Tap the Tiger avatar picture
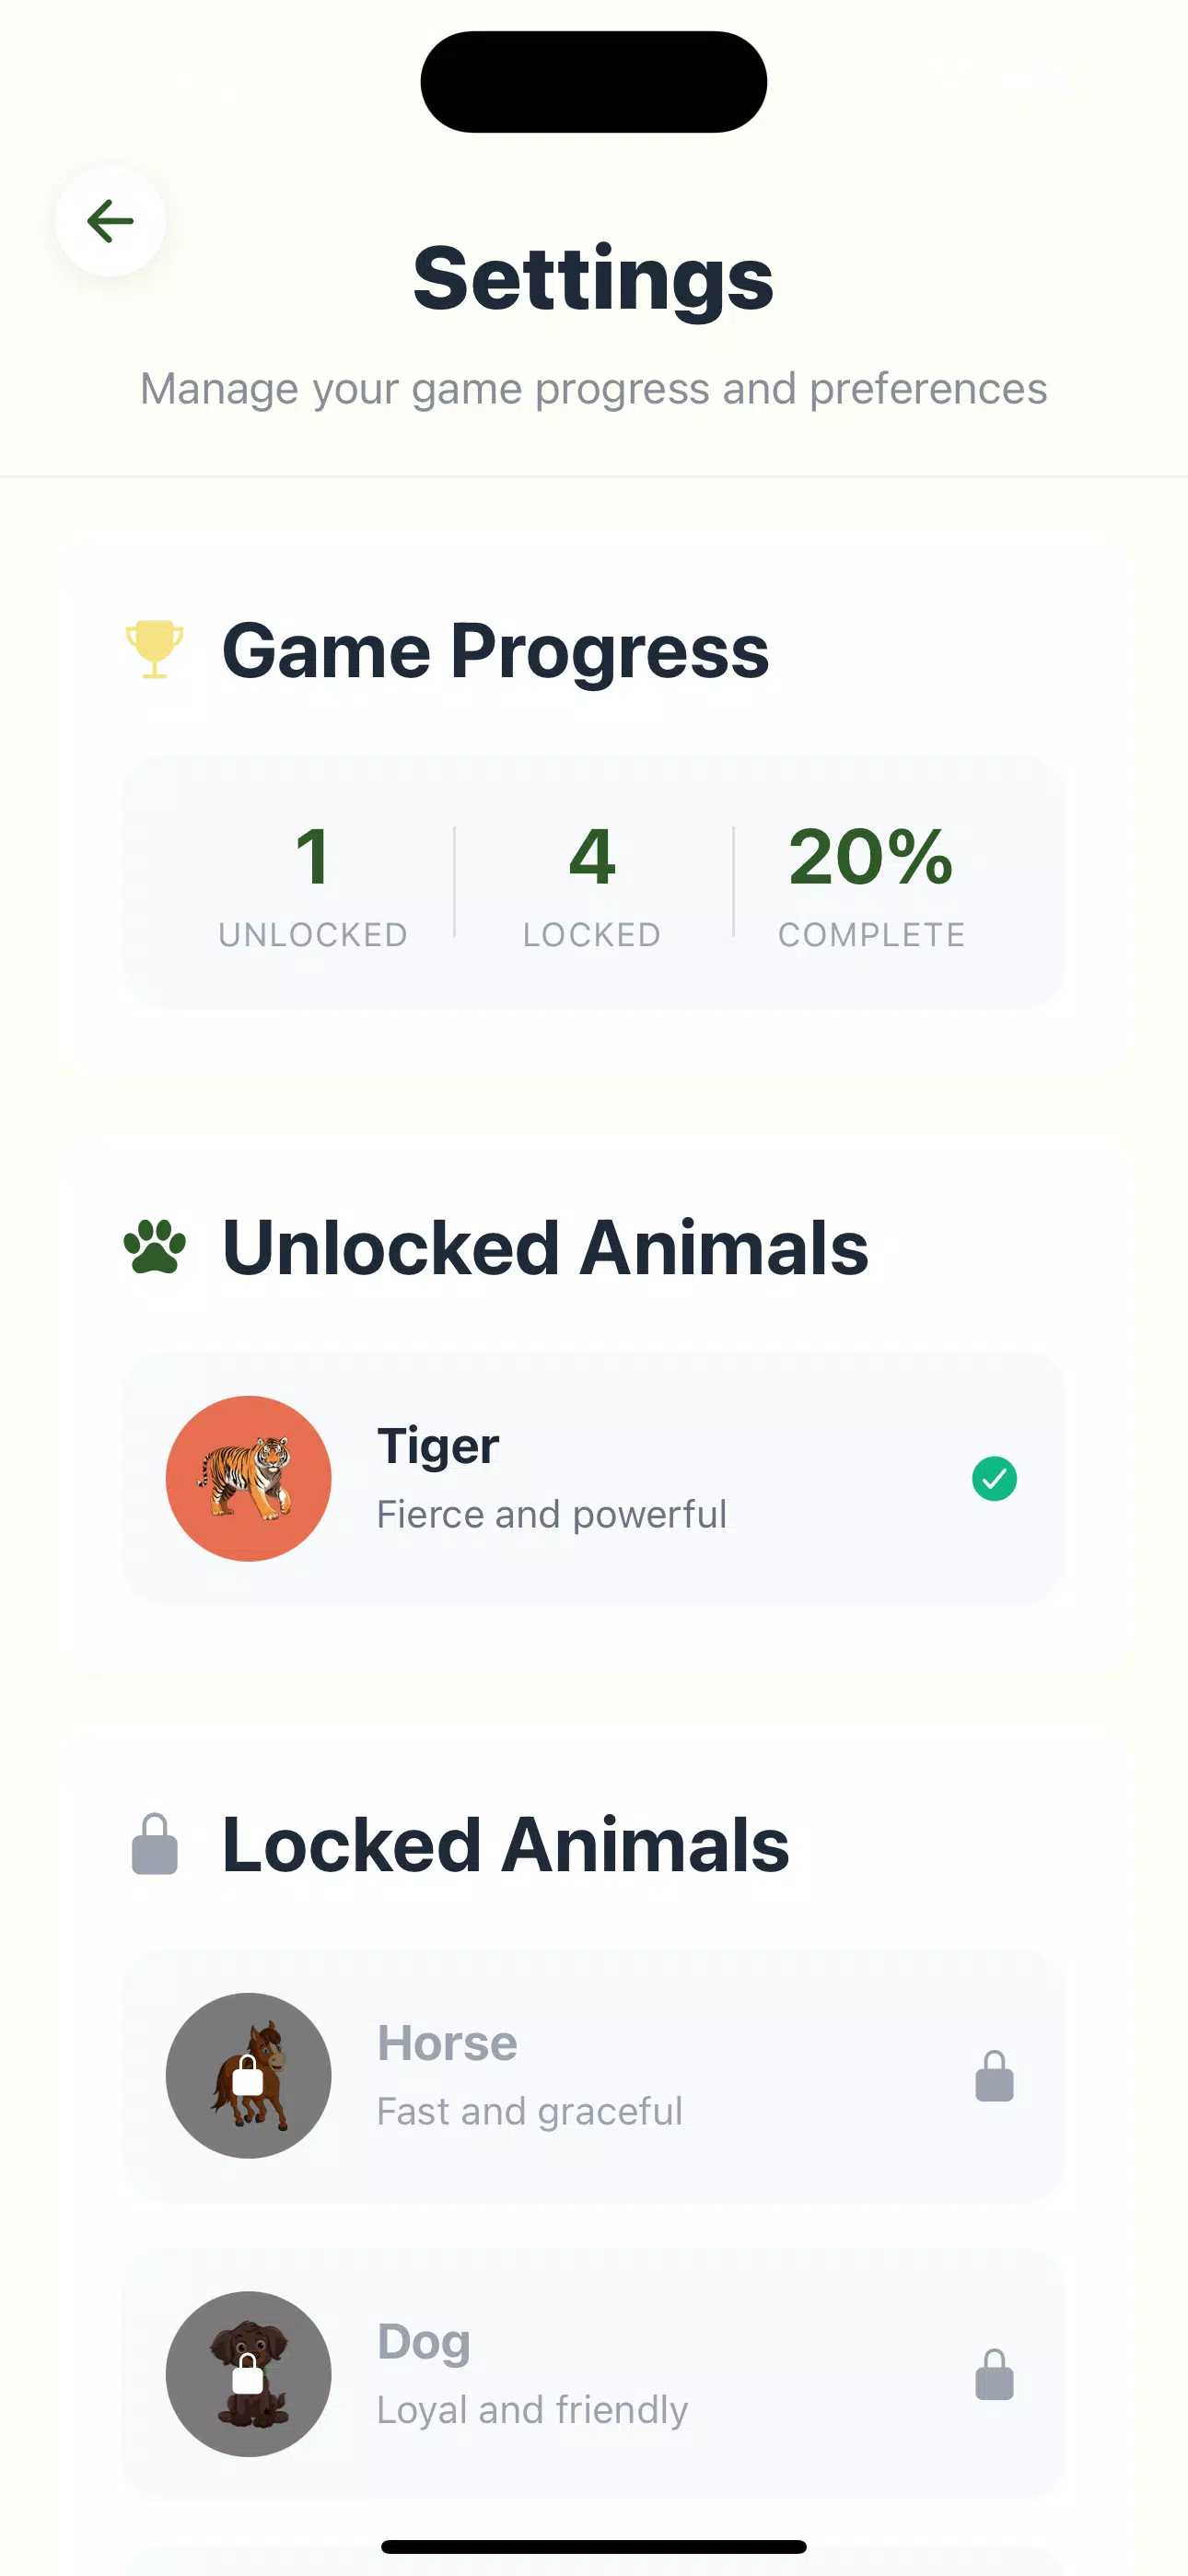The width and height of the screenshot is (1188, 2576). point(248,1478)
